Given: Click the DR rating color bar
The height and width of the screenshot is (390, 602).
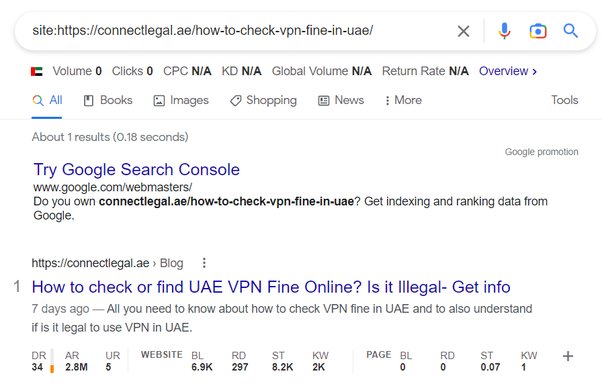Looking at the screenshot, I should point(52,360).
